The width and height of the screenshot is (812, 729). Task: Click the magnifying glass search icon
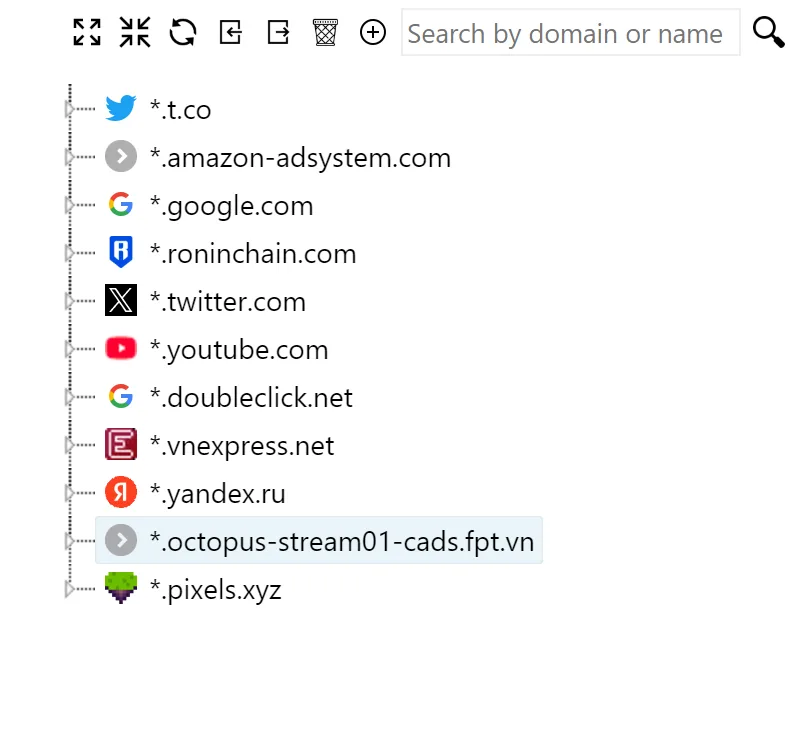(x=768, y=32)
